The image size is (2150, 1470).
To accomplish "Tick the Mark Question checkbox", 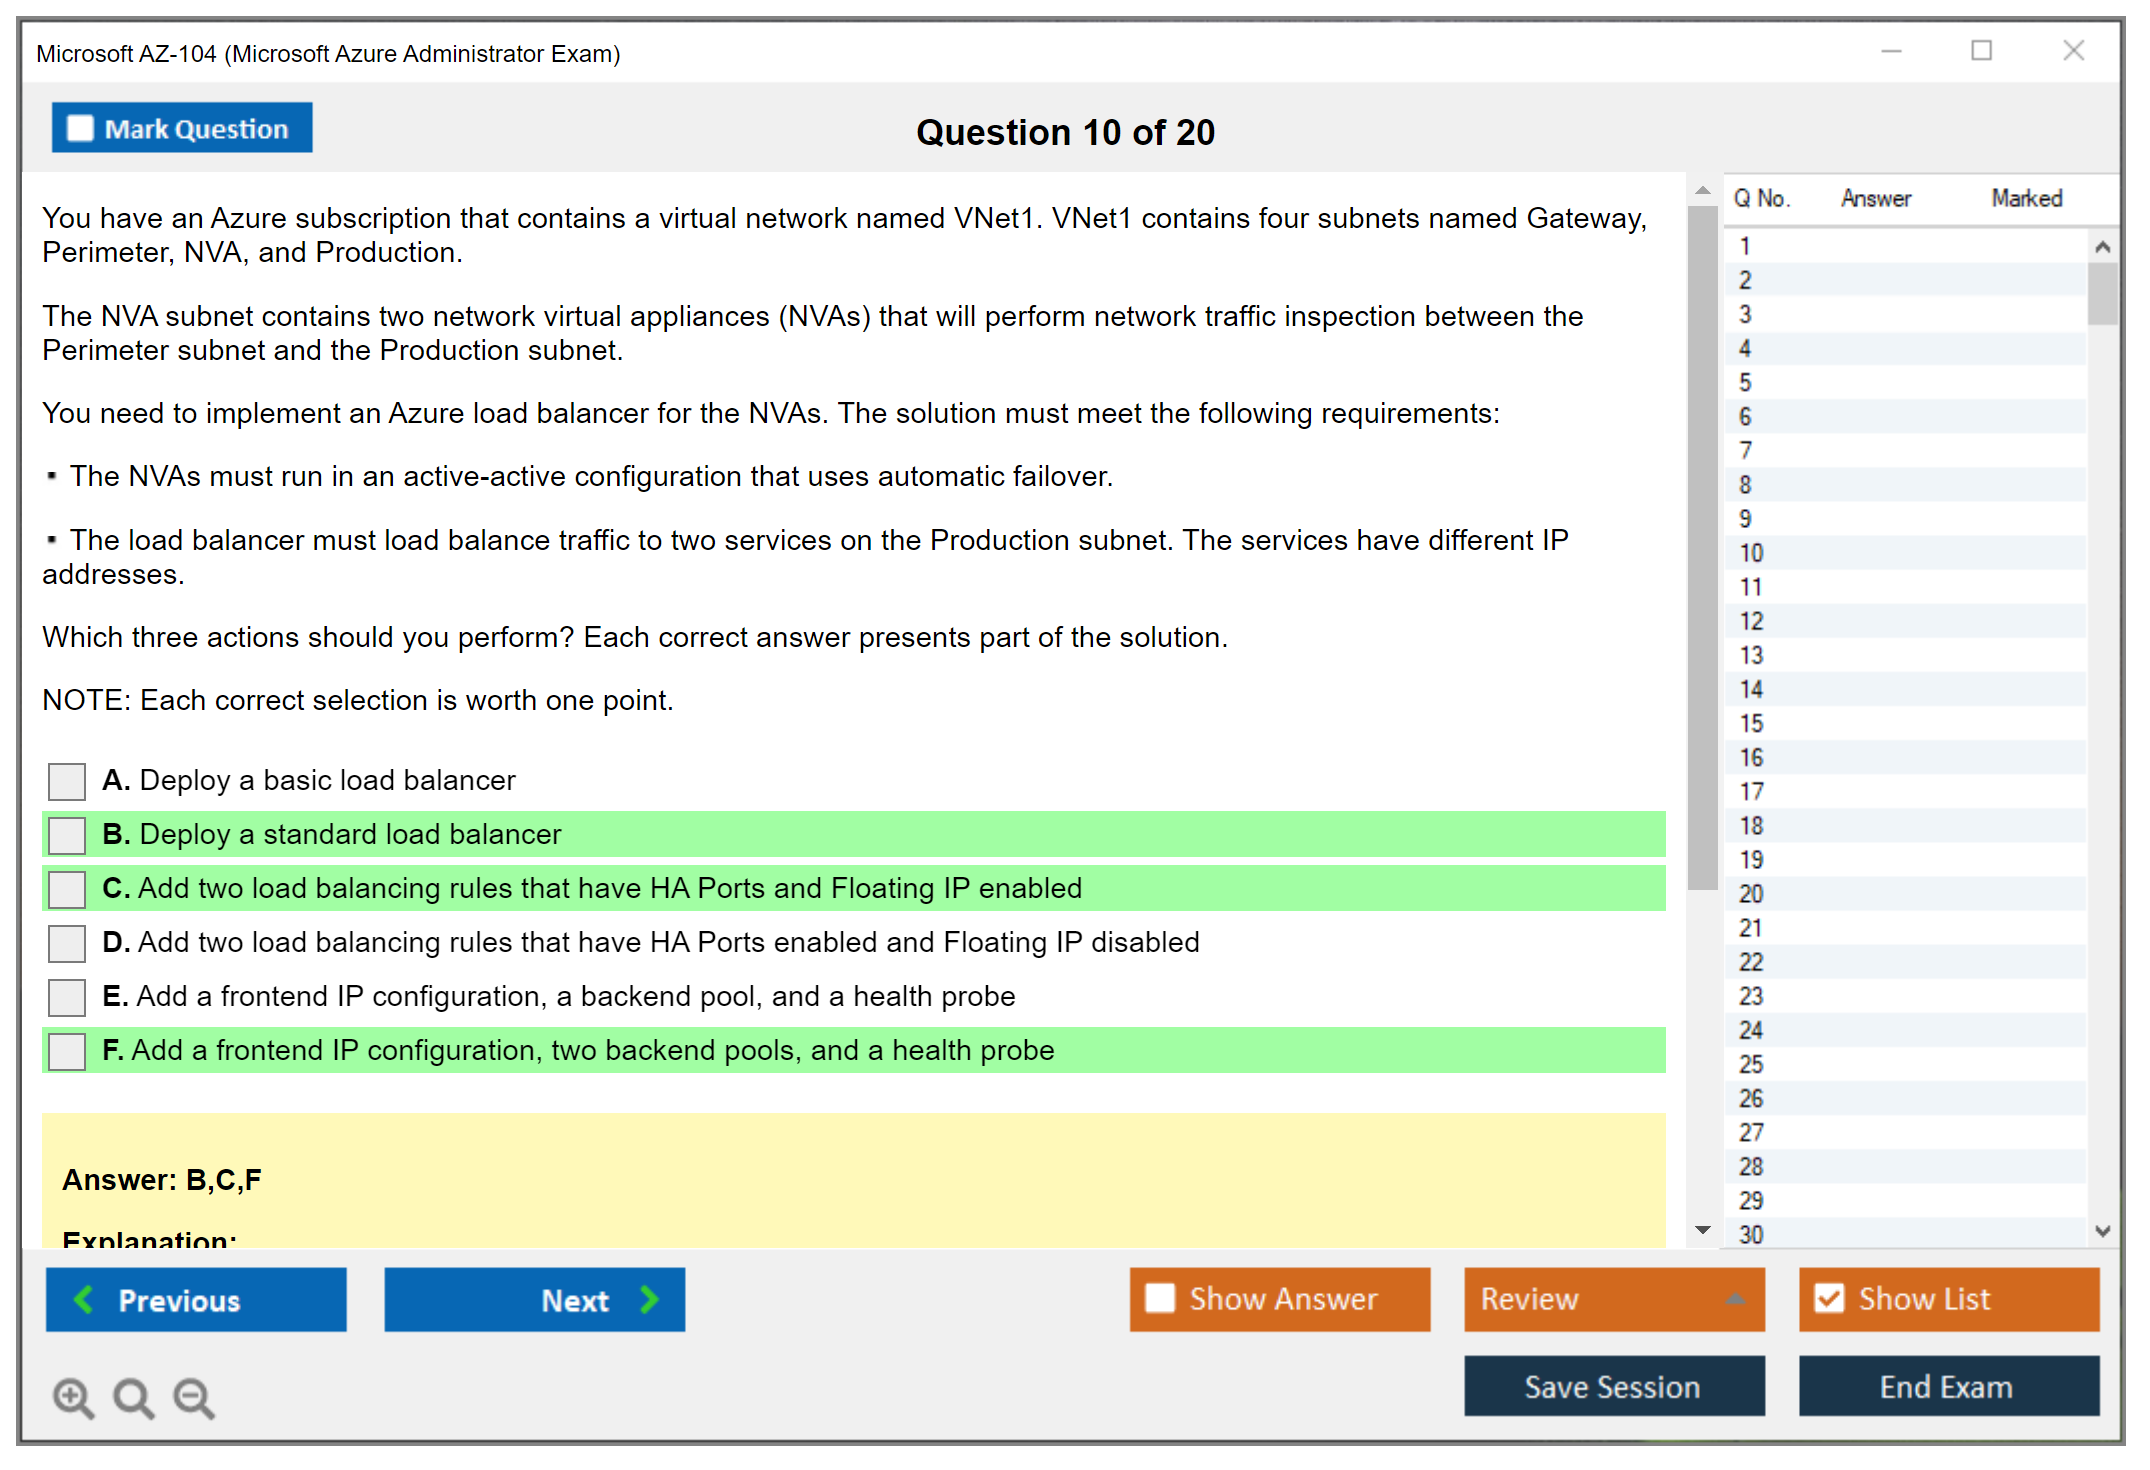I will coord(80,128).
